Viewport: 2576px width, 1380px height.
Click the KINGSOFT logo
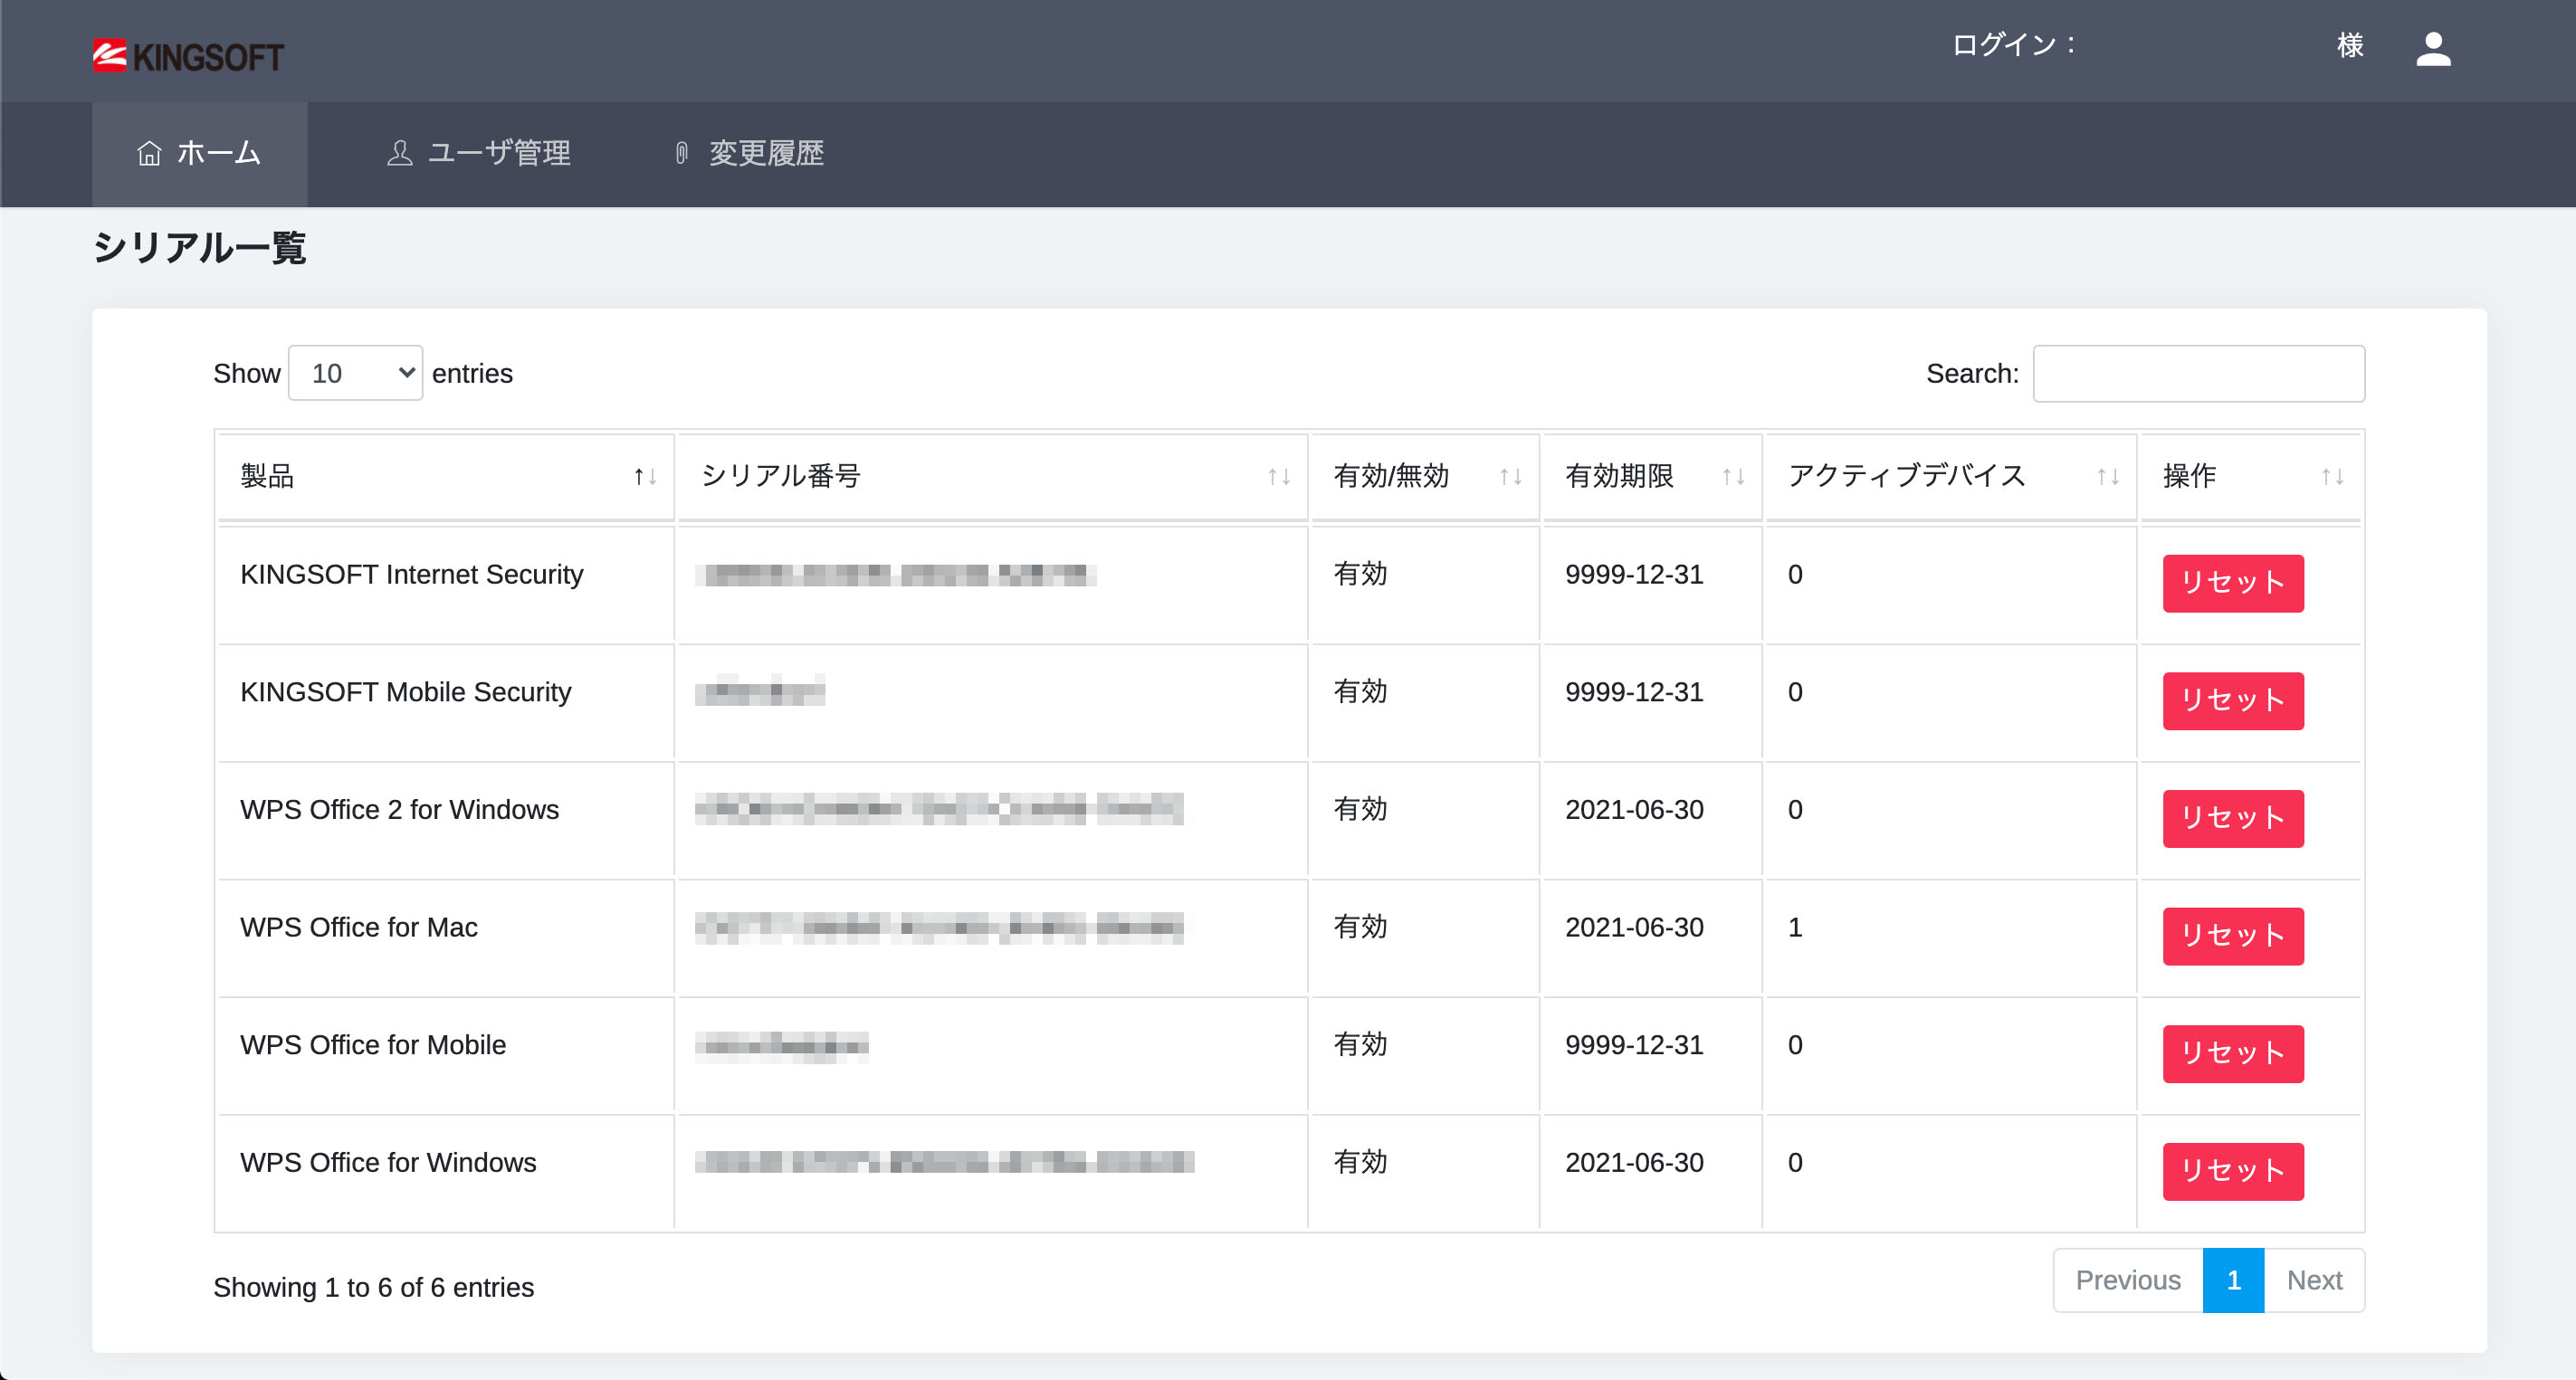(188, 56)
